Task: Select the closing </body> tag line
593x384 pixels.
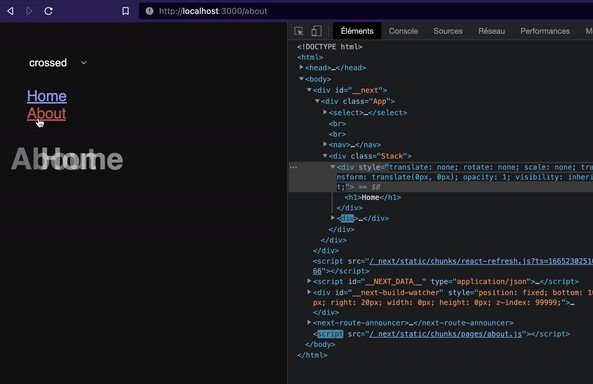Action: click(x=320, y=345)
